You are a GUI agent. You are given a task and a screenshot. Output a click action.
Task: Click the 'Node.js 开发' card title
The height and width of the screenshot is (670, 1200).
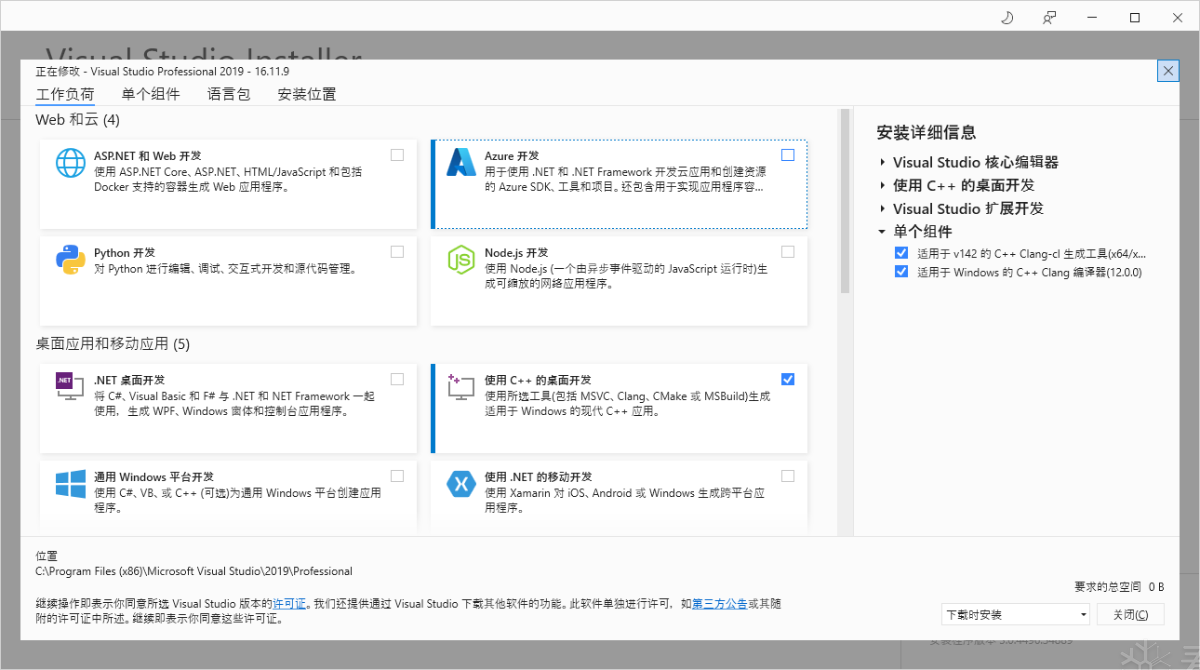pos(517,253)
